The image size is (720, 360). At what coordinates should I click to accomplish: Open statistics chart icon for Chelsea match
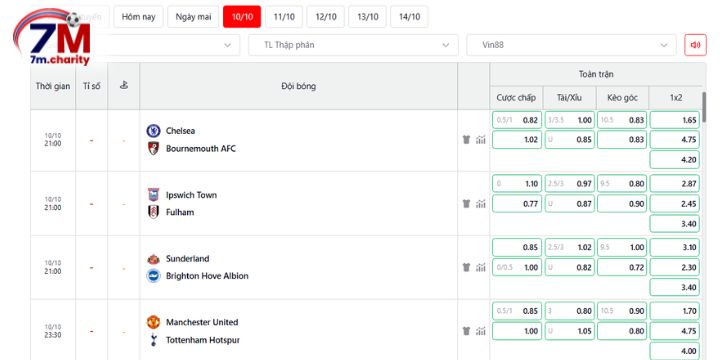pos(481,140)
